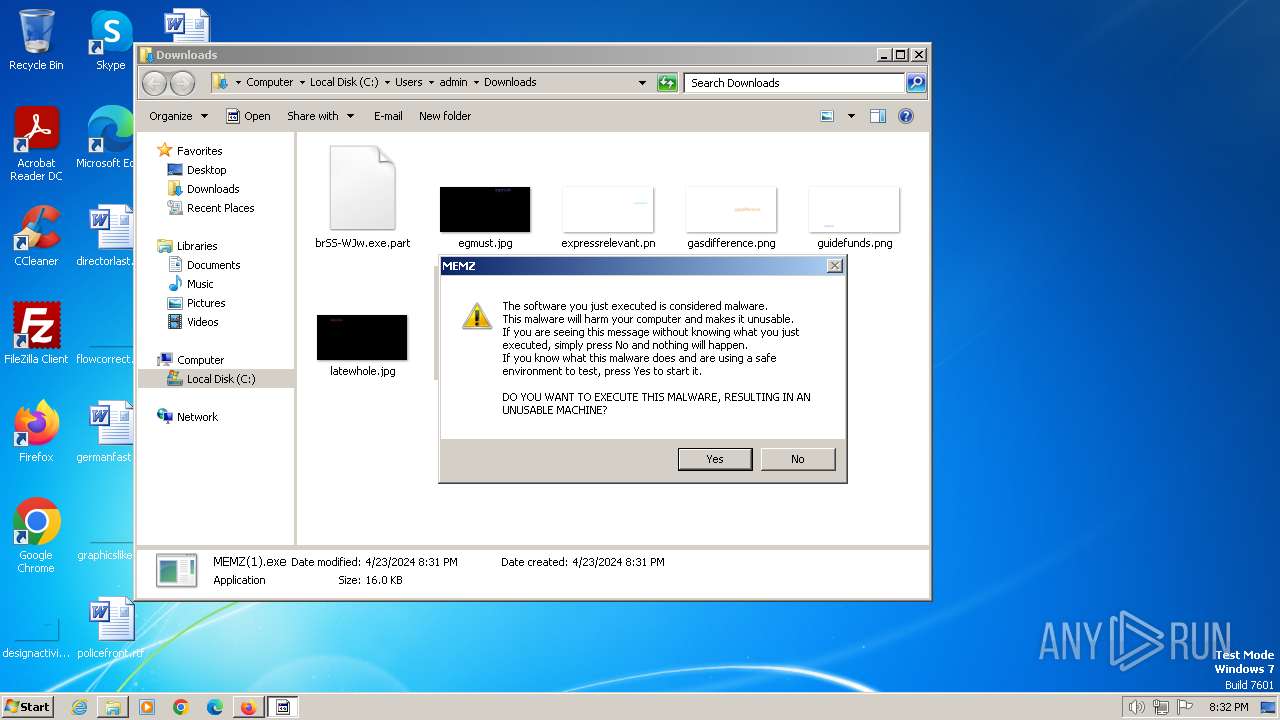Select Downloads under Favorites
This screenshot has height=720, width=1280.
[x=212, y=189]
